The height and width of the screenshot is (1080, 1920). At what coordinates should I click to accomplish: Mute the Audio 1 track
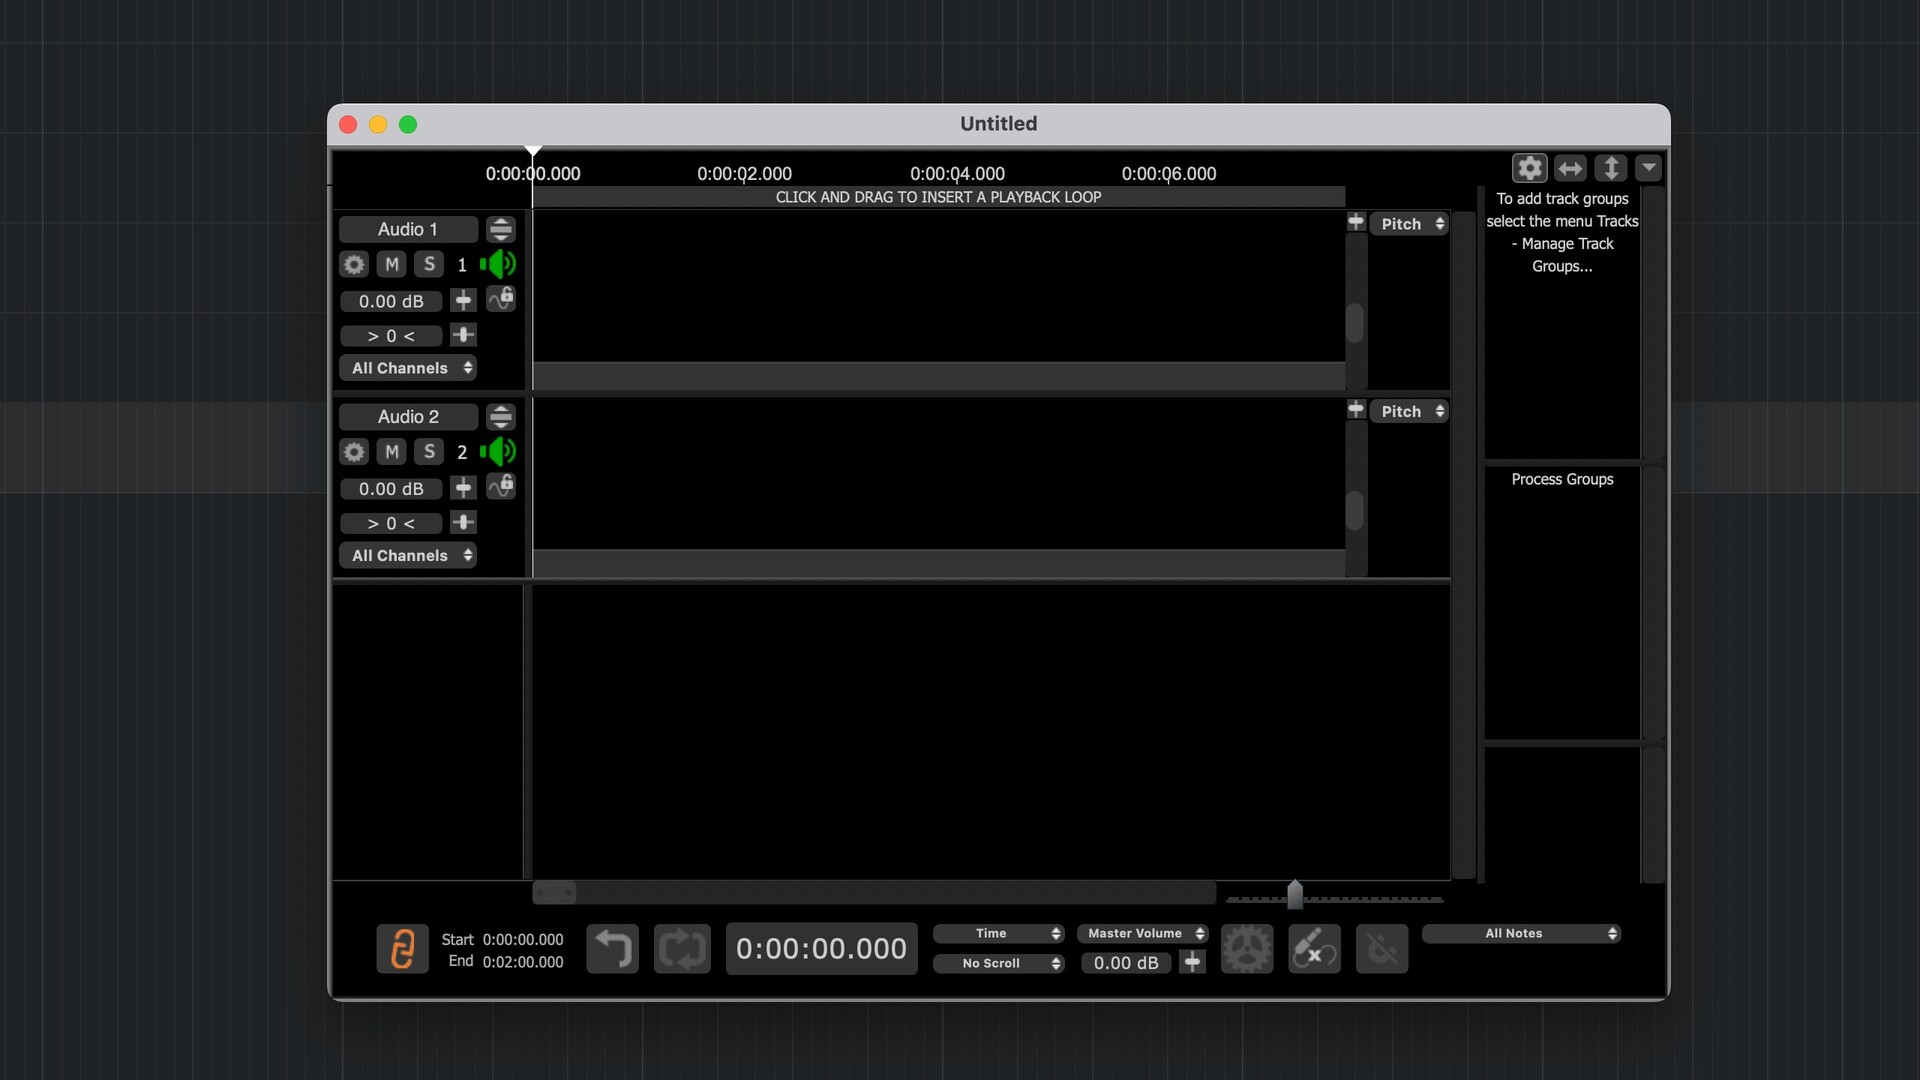coord(392,264)
